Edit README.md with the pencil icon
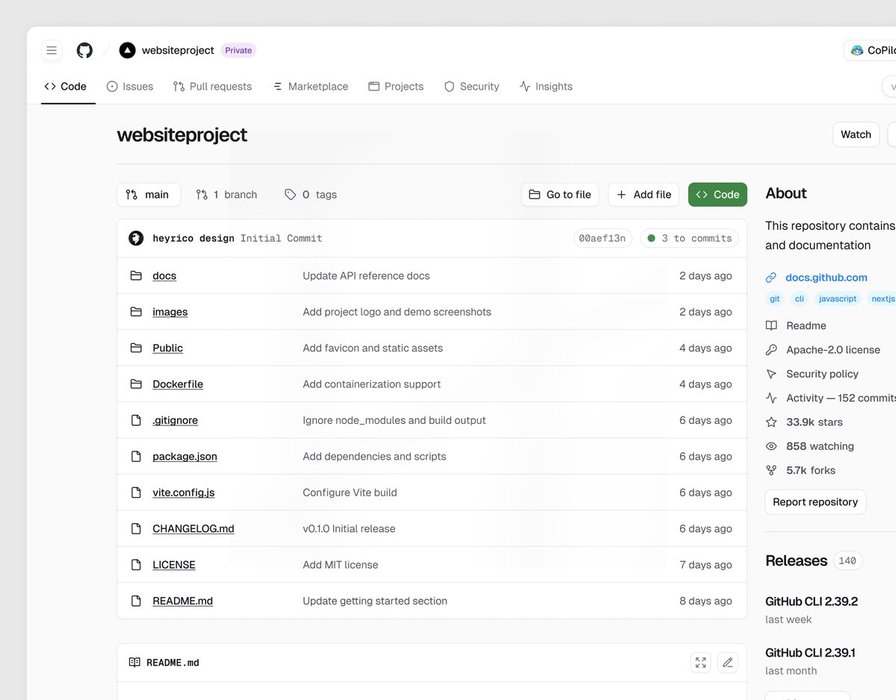 [727, 662]
